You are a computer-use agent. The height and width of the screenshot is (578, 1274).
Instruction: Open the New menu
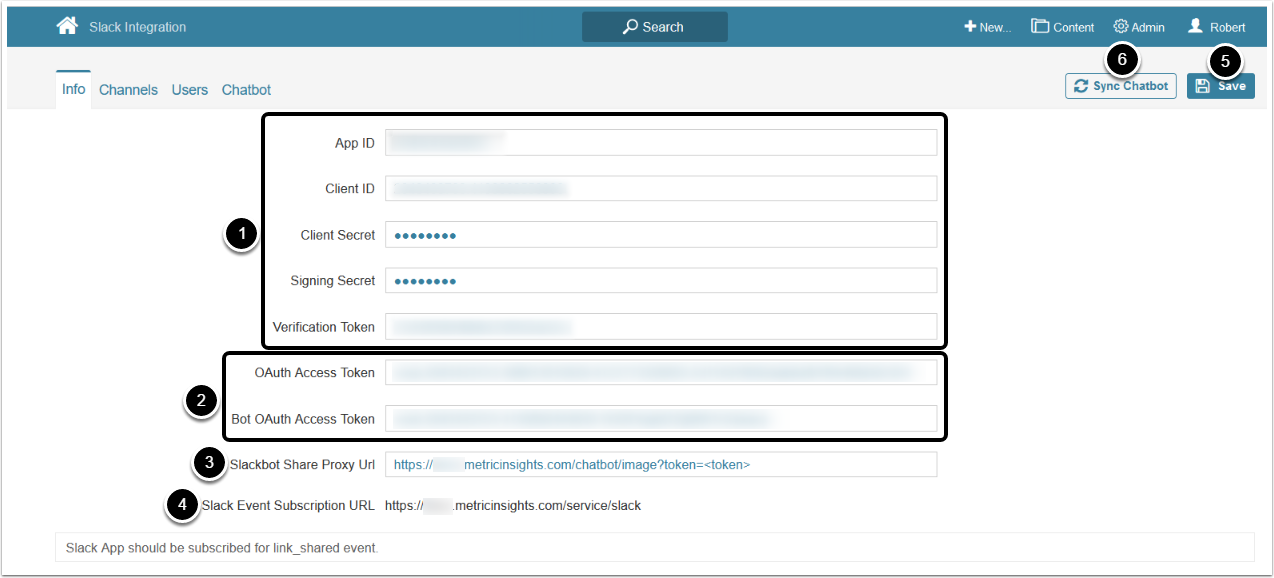tap(987, 27)
